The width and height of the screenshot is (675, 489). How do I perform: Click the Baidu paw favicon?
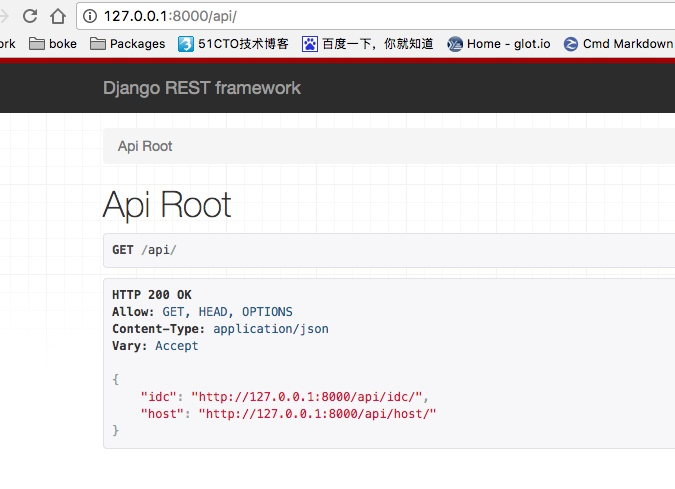point(310,44)
